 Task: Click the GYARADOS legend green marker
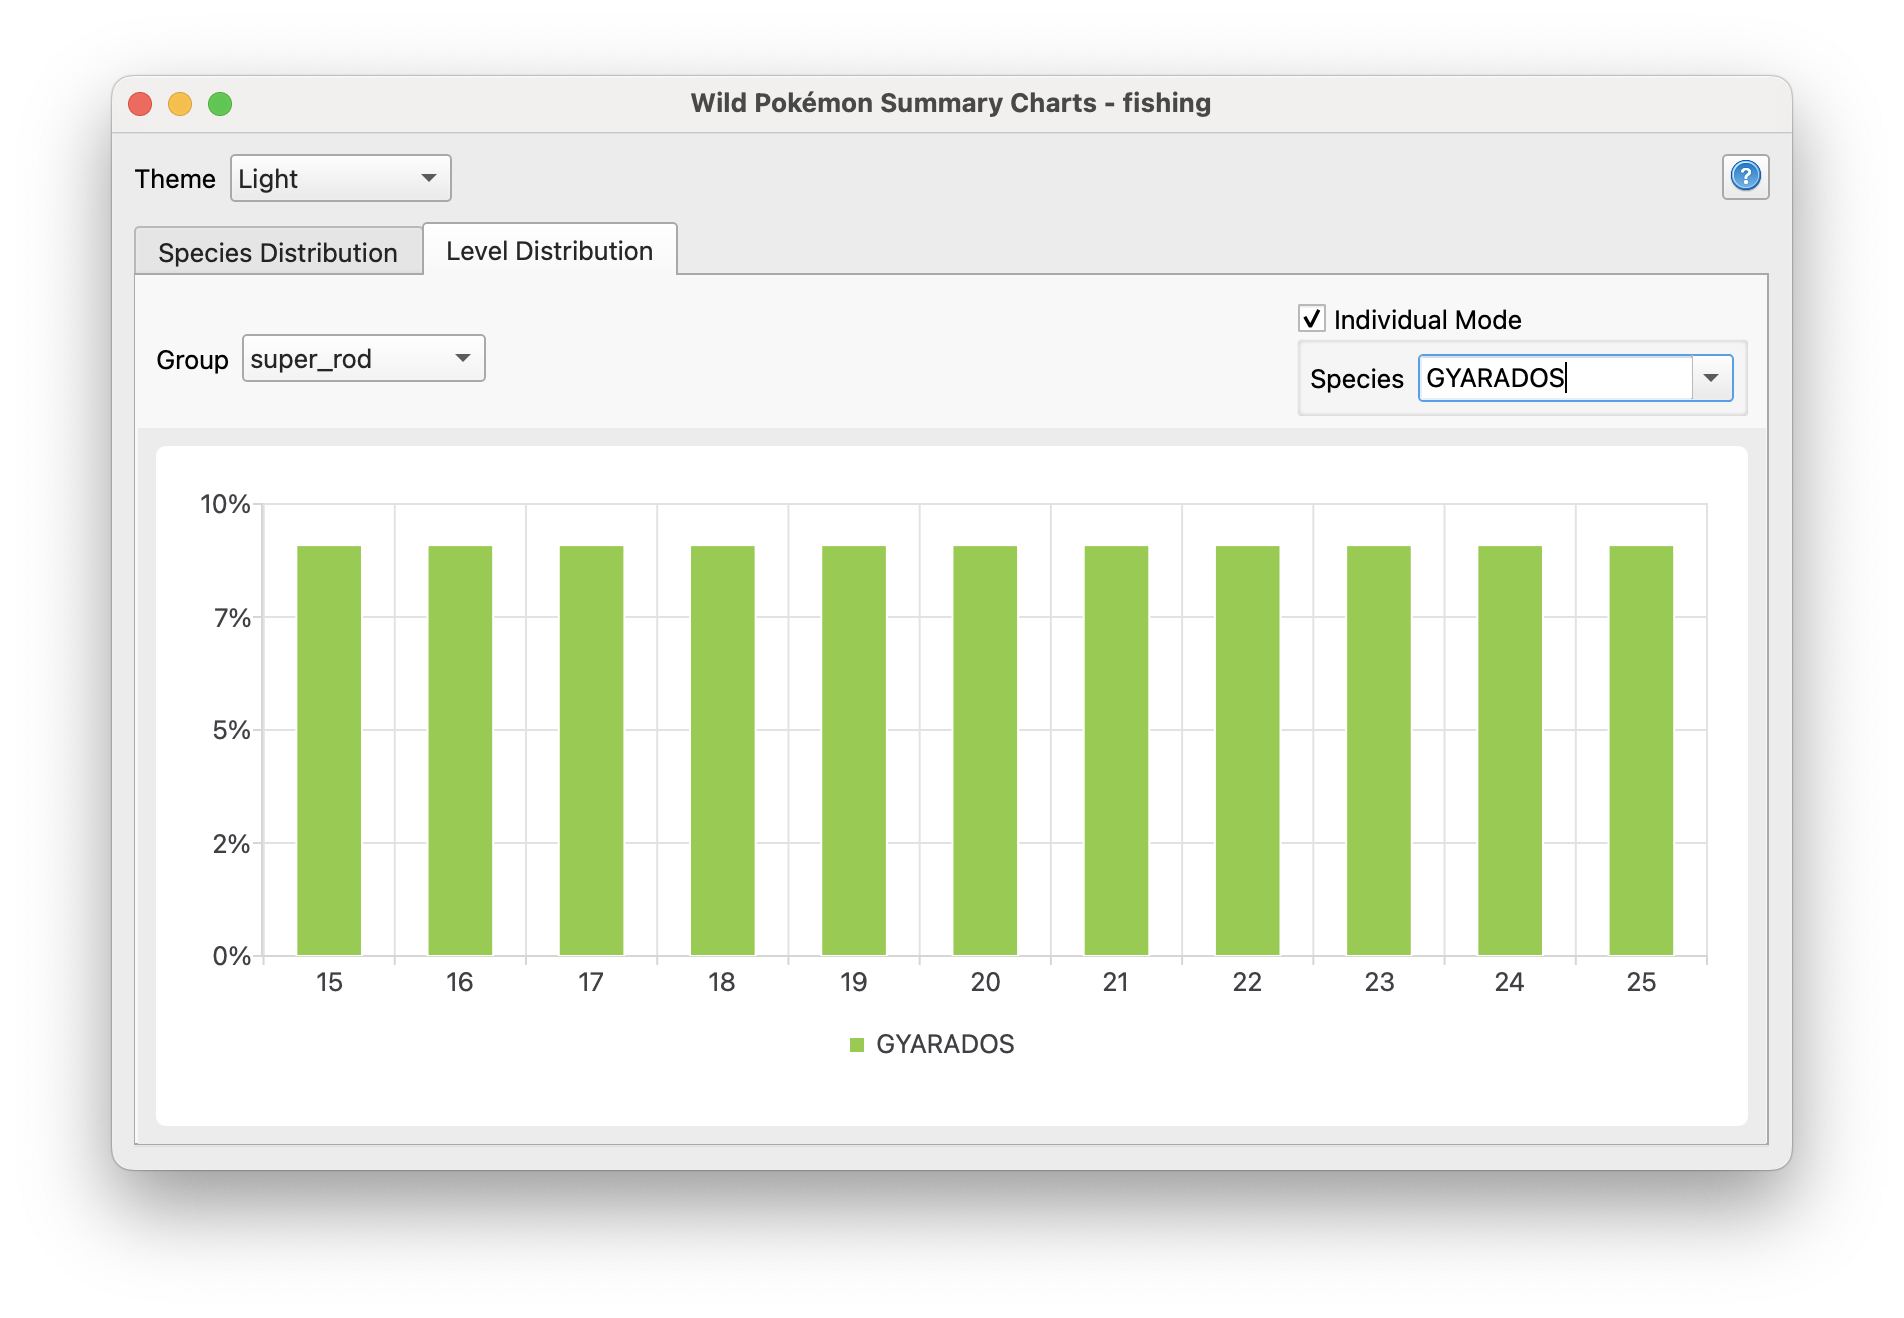[x=856, y=1045]
